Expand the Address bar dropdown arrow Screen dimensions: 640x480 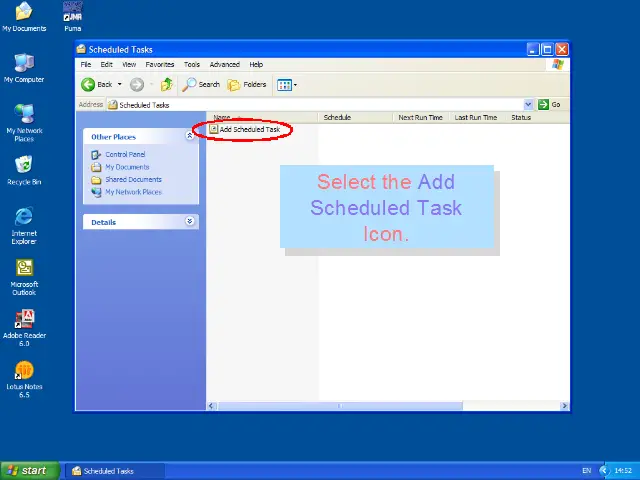click(x=528, y=104)
